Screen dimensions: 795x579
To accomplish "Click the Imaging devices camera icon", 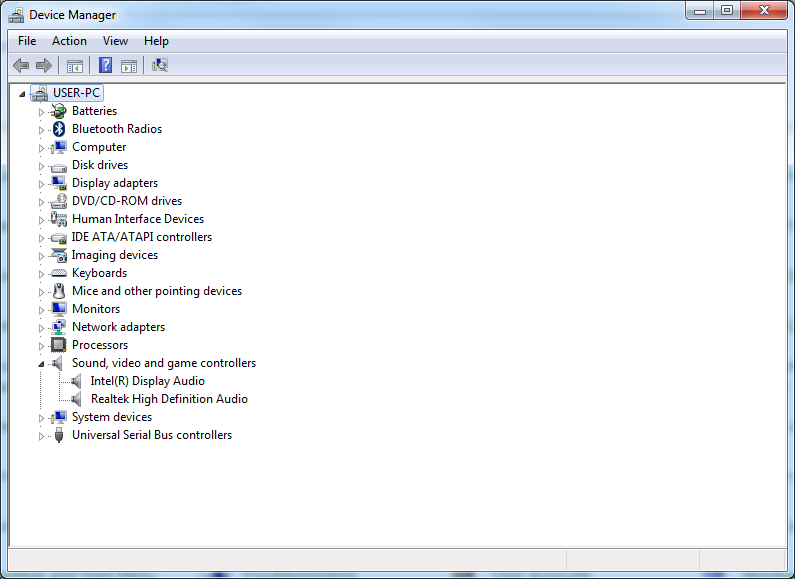I will pos(59,255).
